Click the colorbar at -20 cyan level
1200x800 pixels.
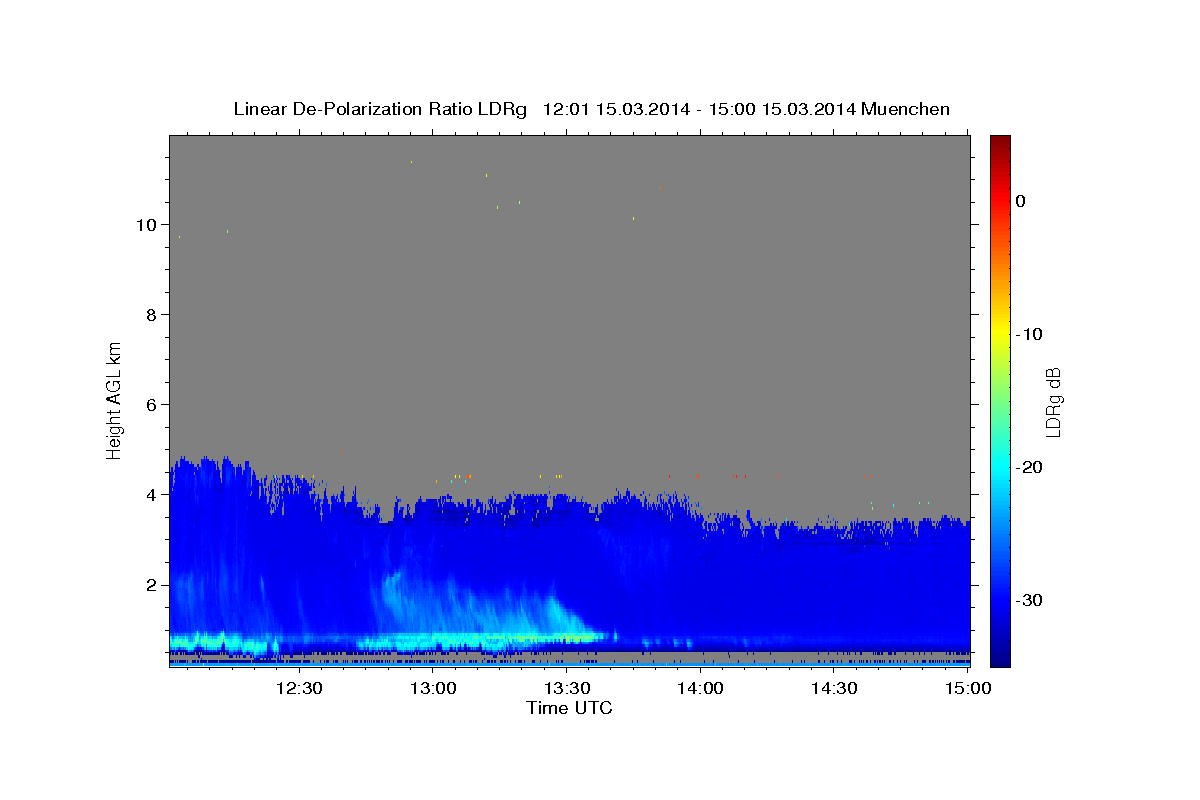tap(1000, 467)
